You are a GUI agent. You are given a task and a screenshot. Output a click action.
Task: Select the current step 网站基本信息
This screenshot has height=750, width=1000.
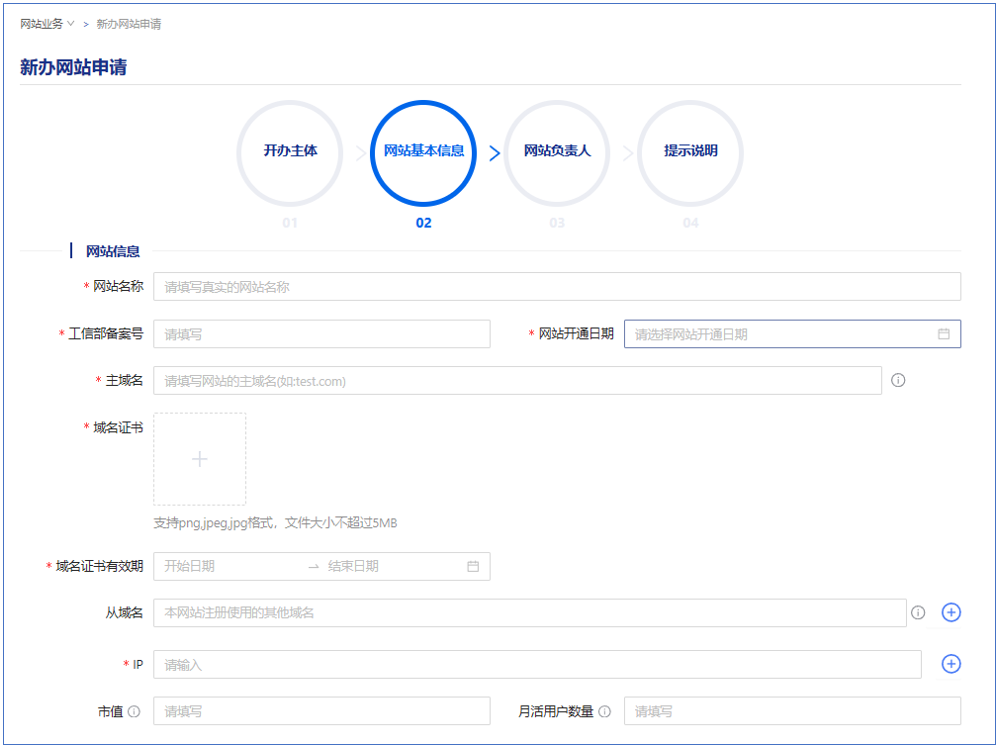(x=424, y=152)
